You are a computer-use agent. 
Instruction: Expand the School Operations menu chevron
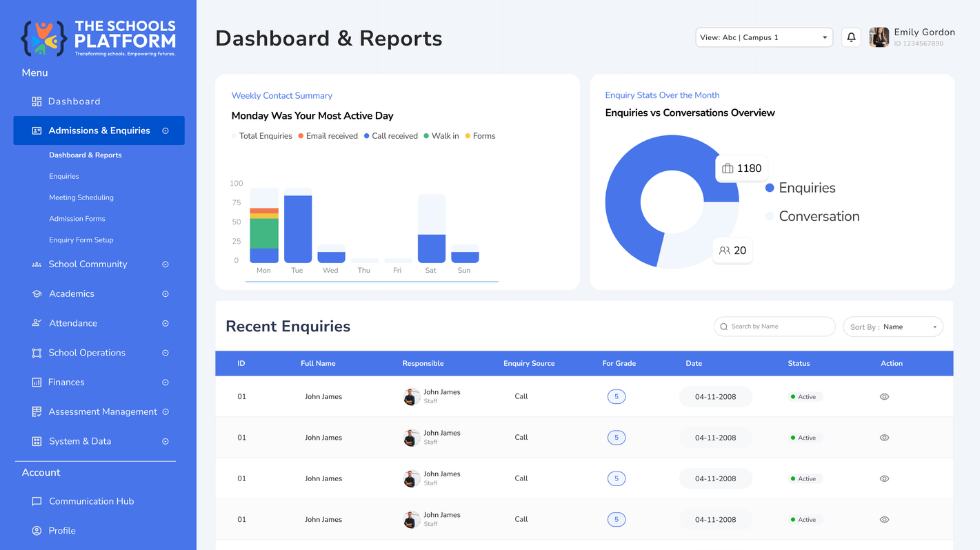[166, 352]
